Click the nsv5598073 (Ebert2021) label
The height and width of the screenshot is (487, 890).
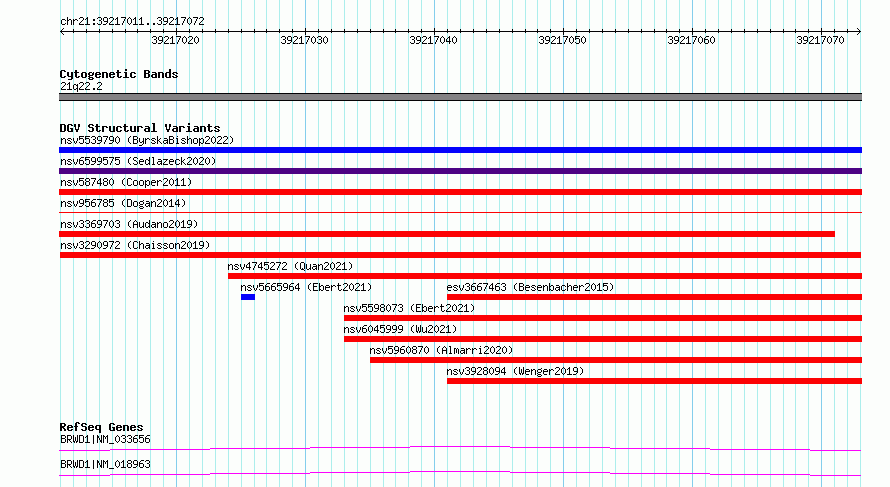click(409, 308)
